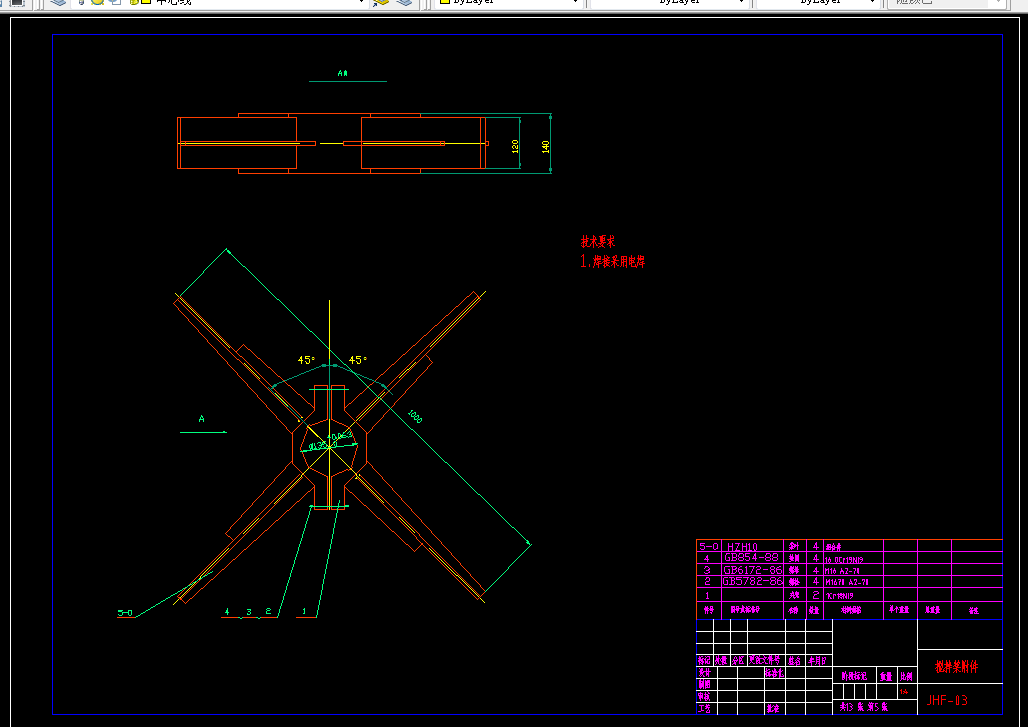
Task: Select the 阶段标记 title block cell
Action: tap(854, 676)
